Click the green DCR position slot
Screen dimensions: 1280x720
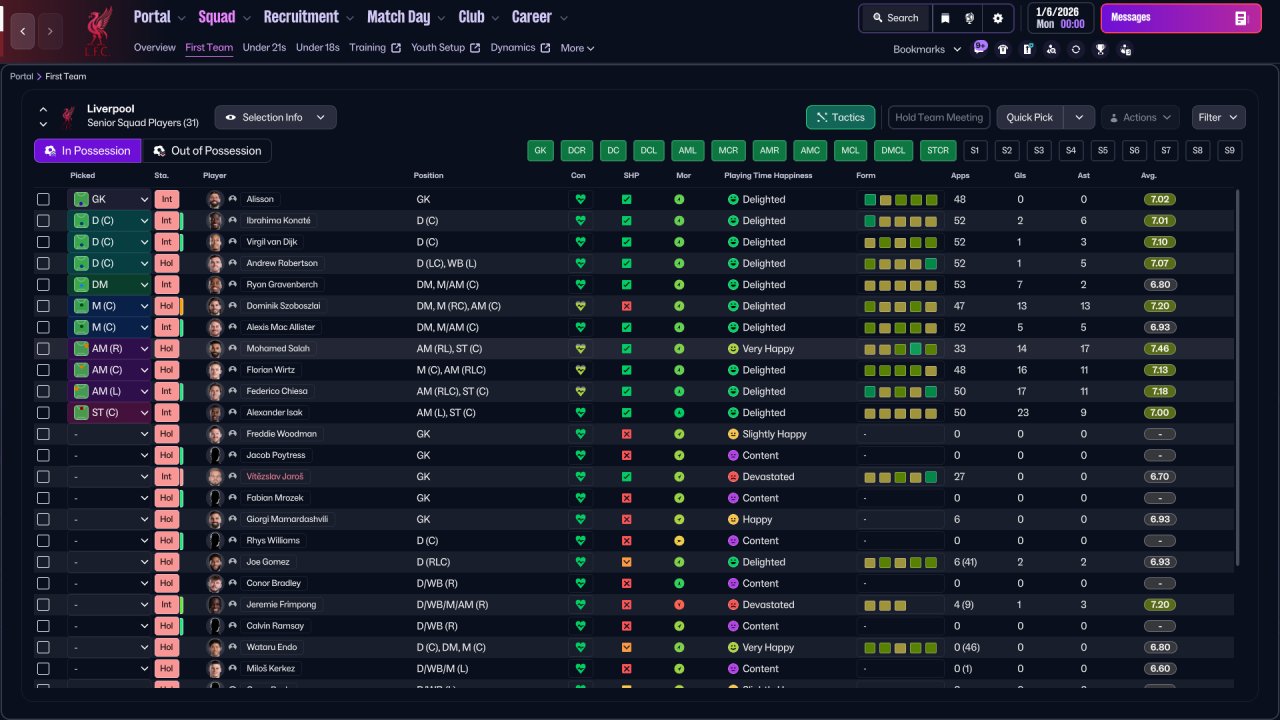577,151
